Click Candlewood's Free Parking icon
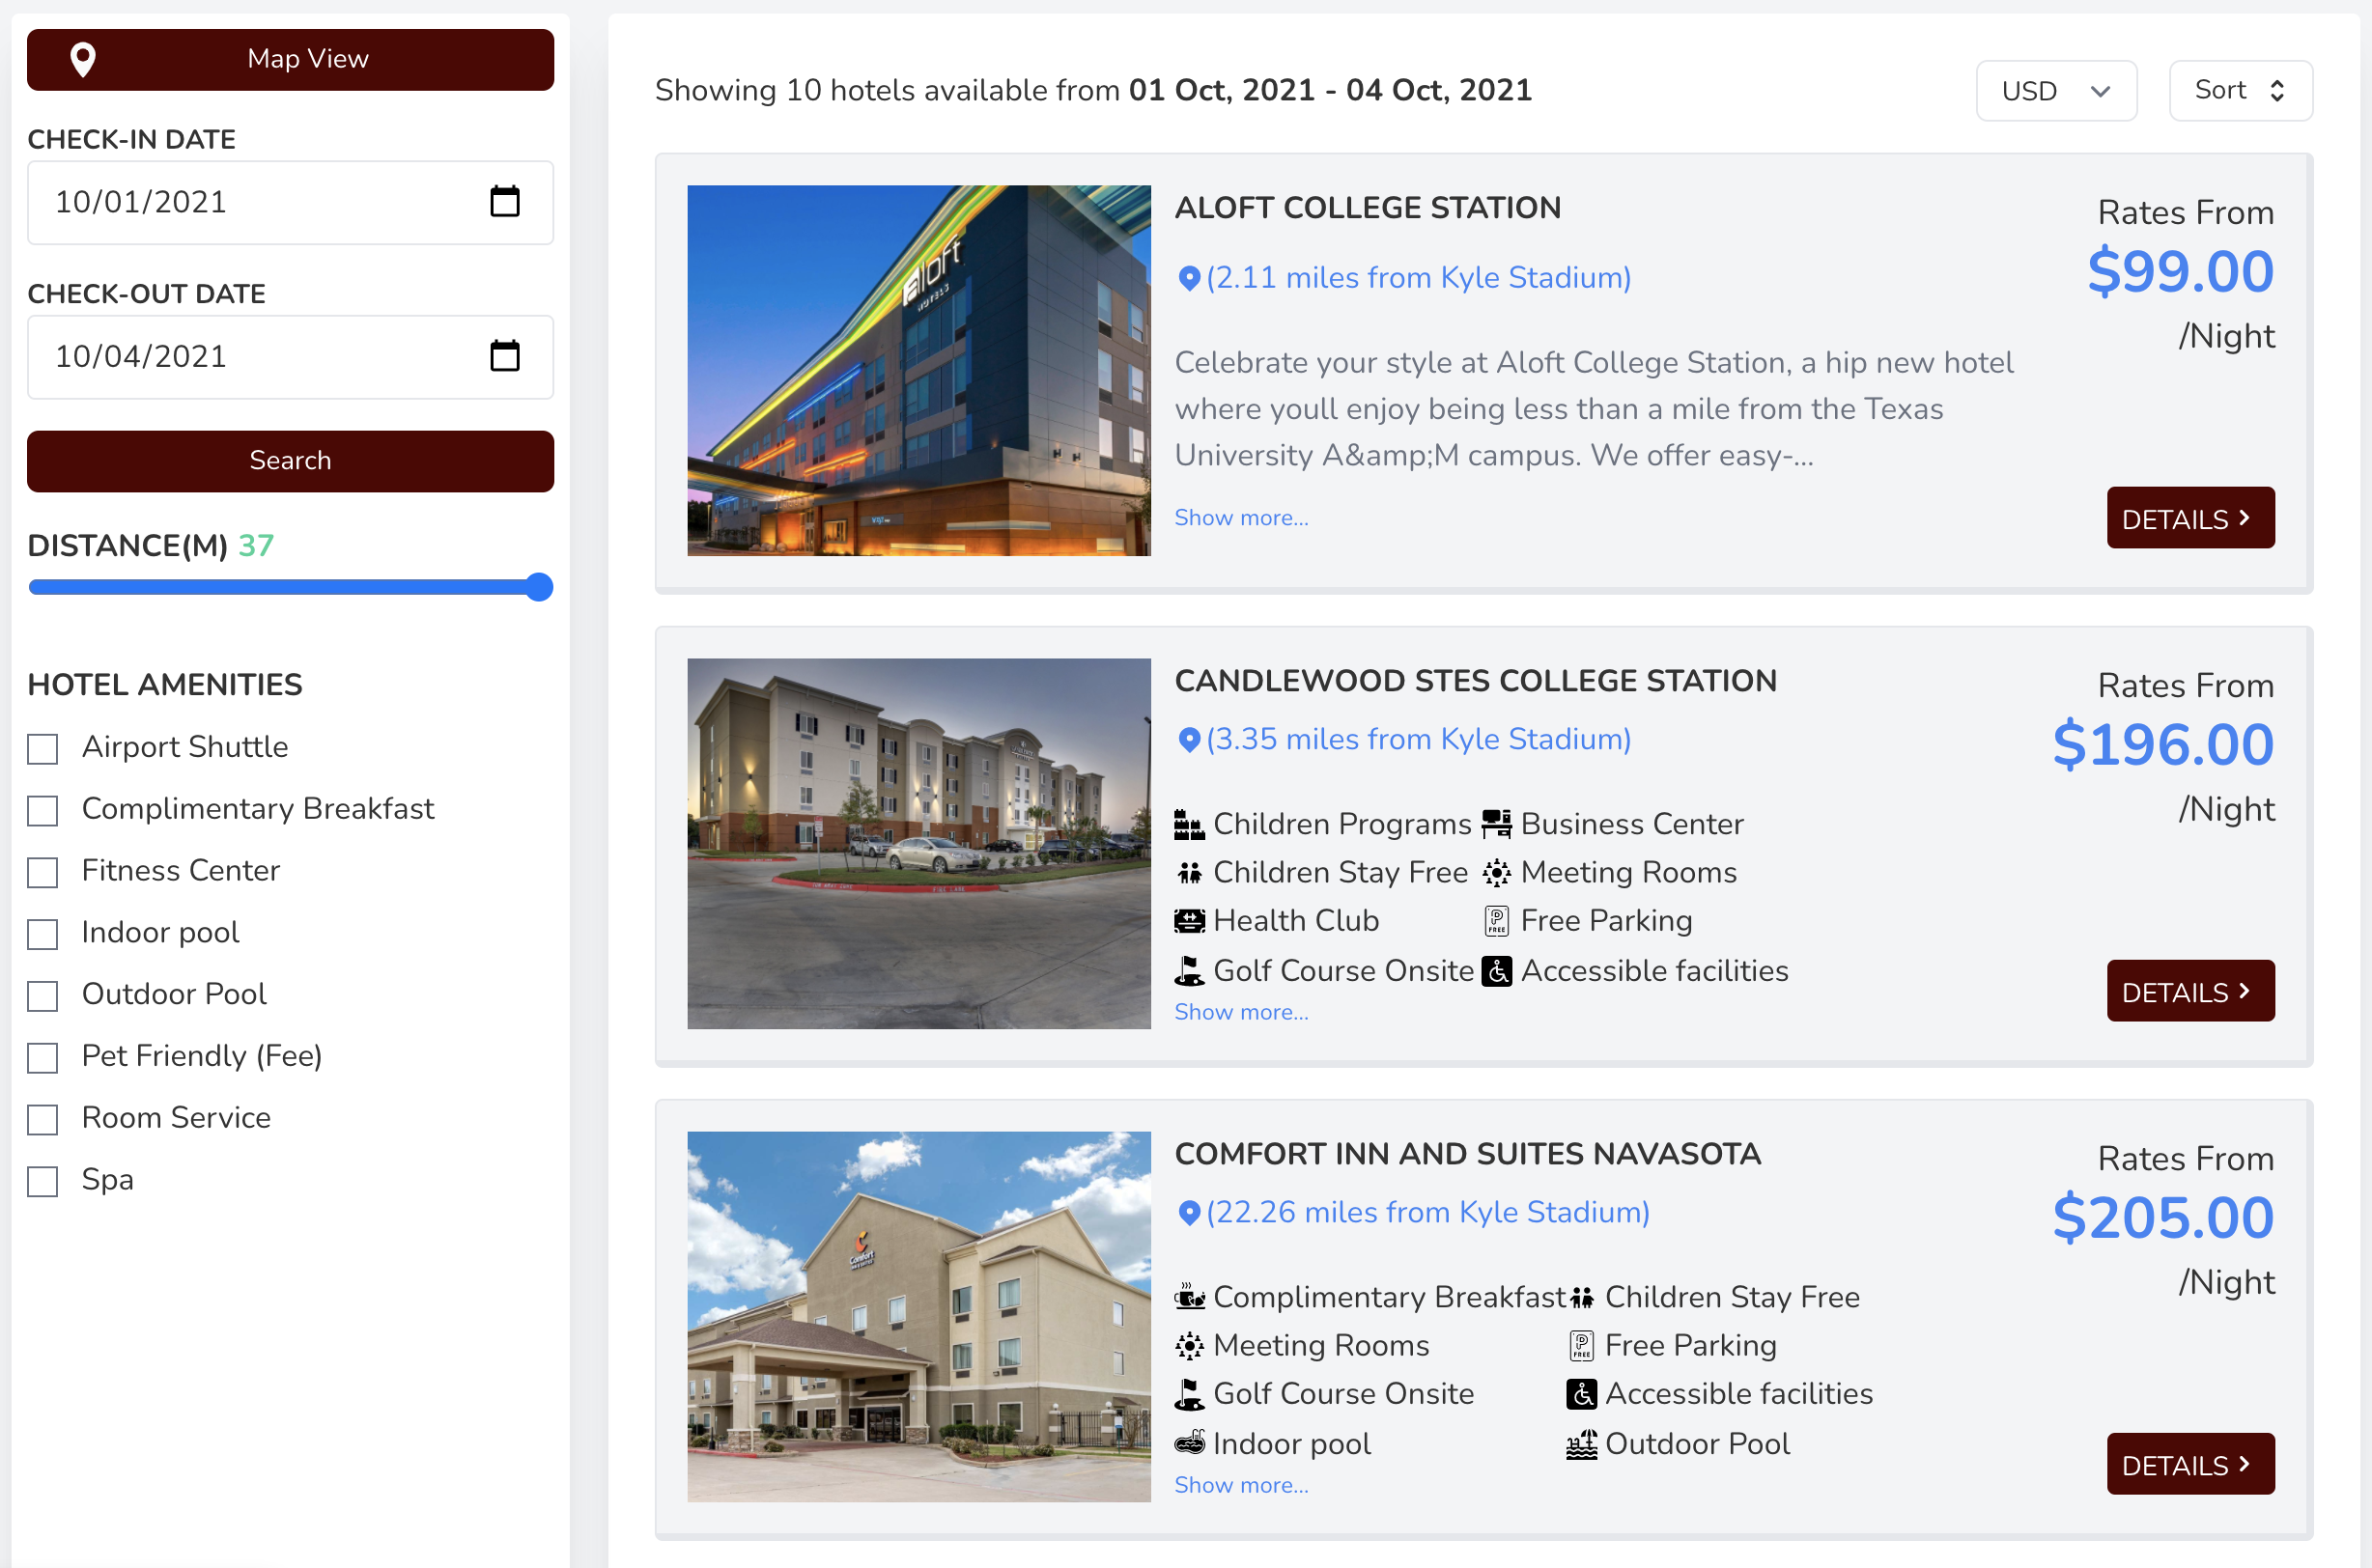Image resolution: width=2372 pixels, height=1568 pixels. [1497, 921]
